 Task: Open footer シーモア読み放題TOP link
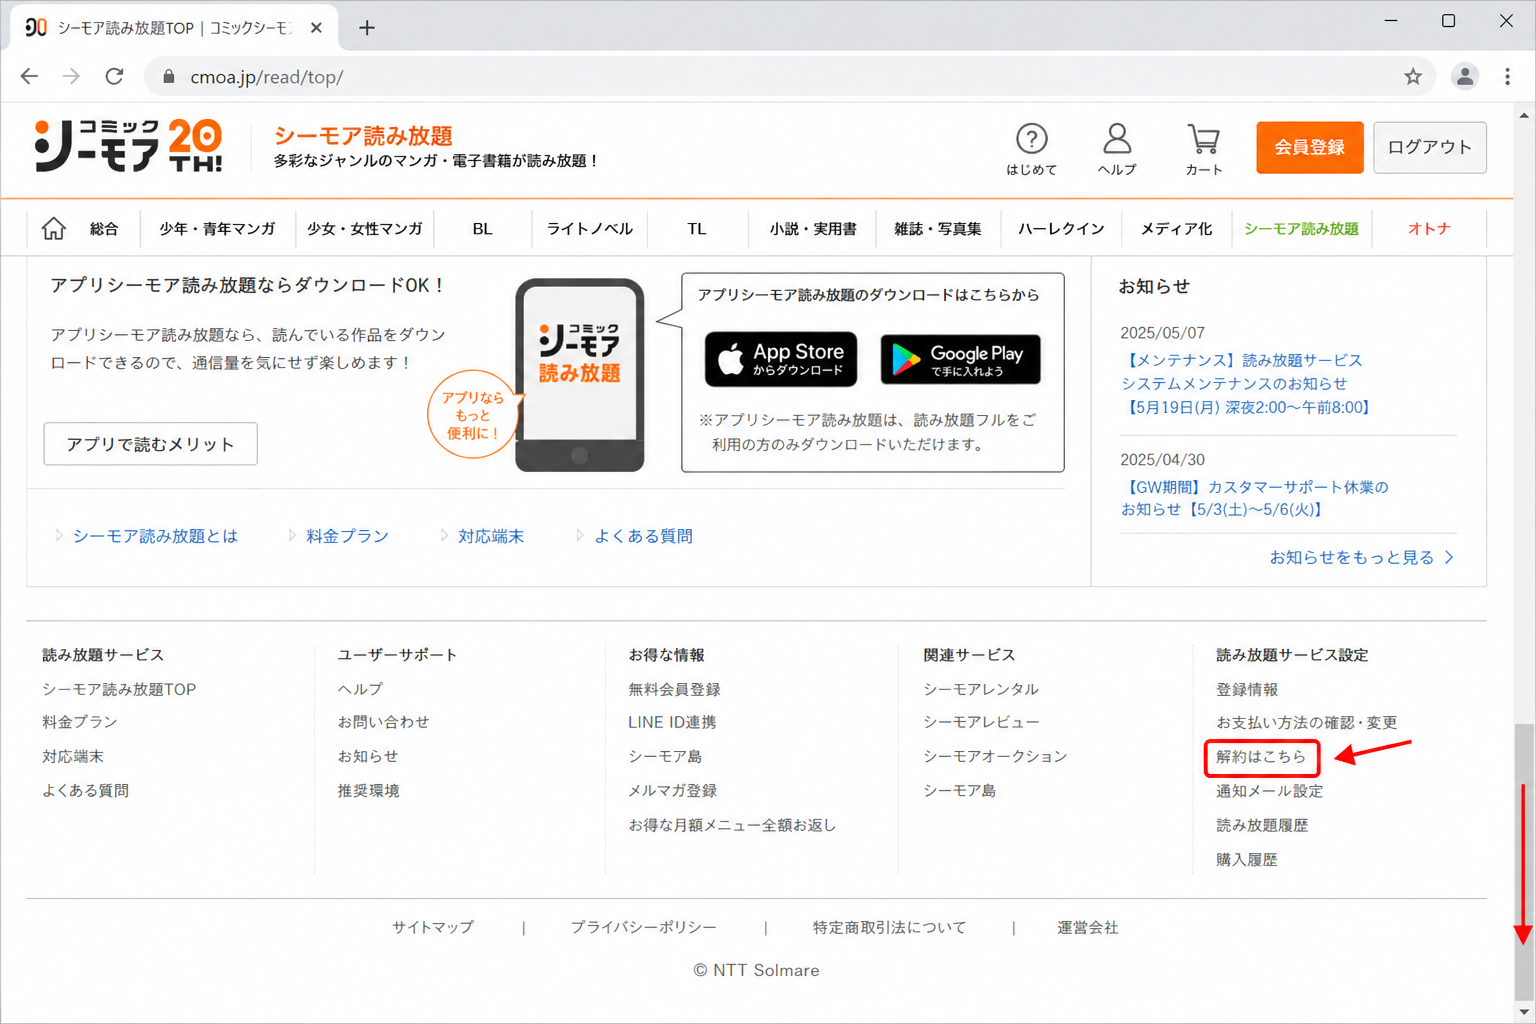(119, 689)
